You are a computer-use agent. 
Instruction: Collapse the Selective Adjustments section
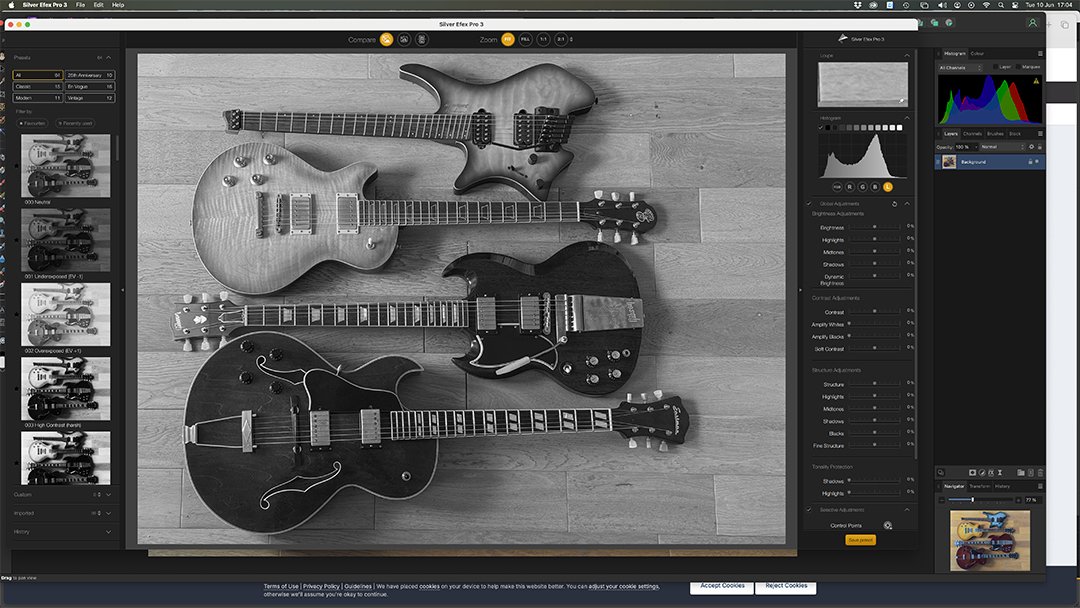point(906,510)
